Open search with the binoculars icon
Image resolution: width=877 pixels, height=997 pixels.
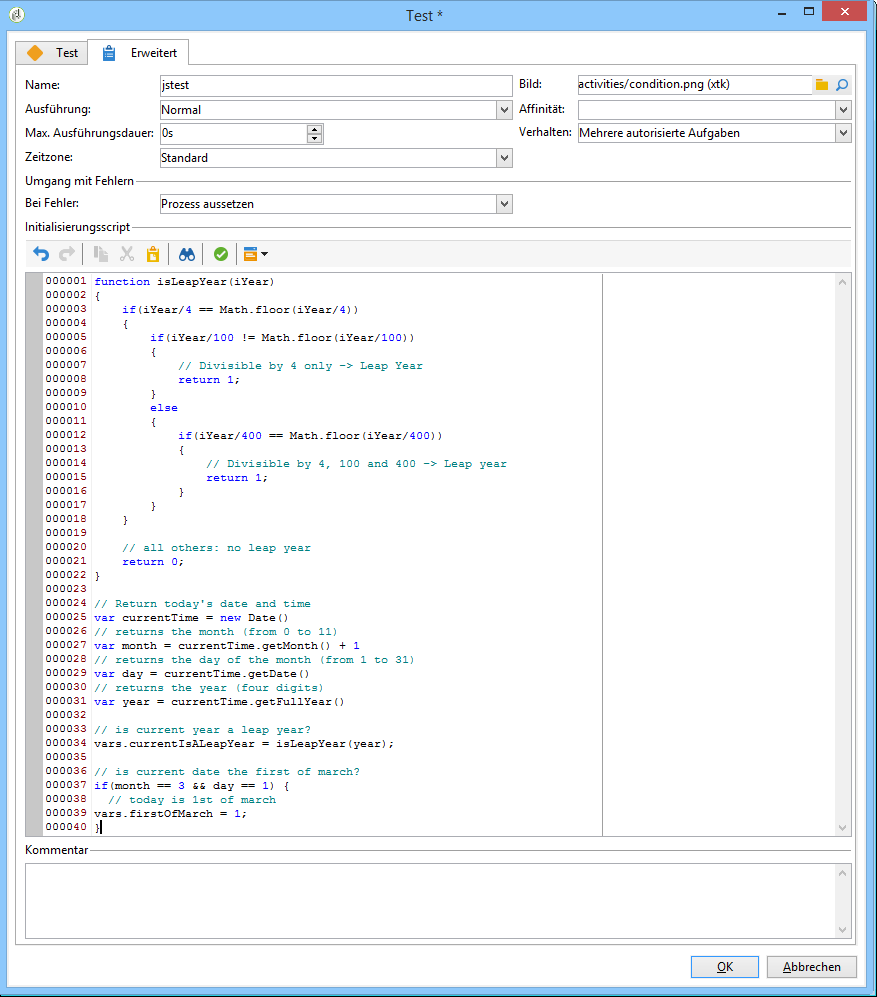pyautogui.click(x=187, y=254)
